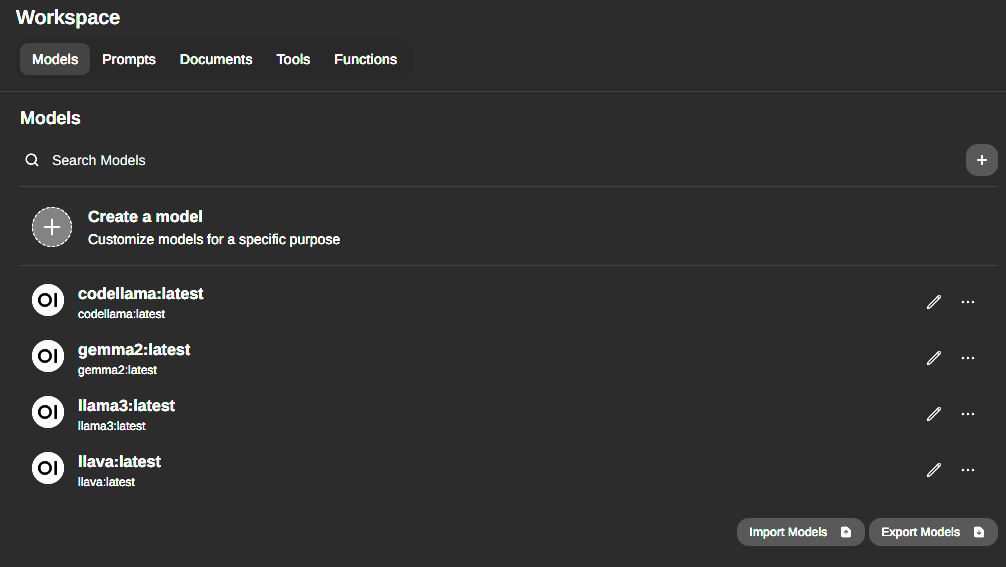Open more options for llama3:latest

coord(968,414)
